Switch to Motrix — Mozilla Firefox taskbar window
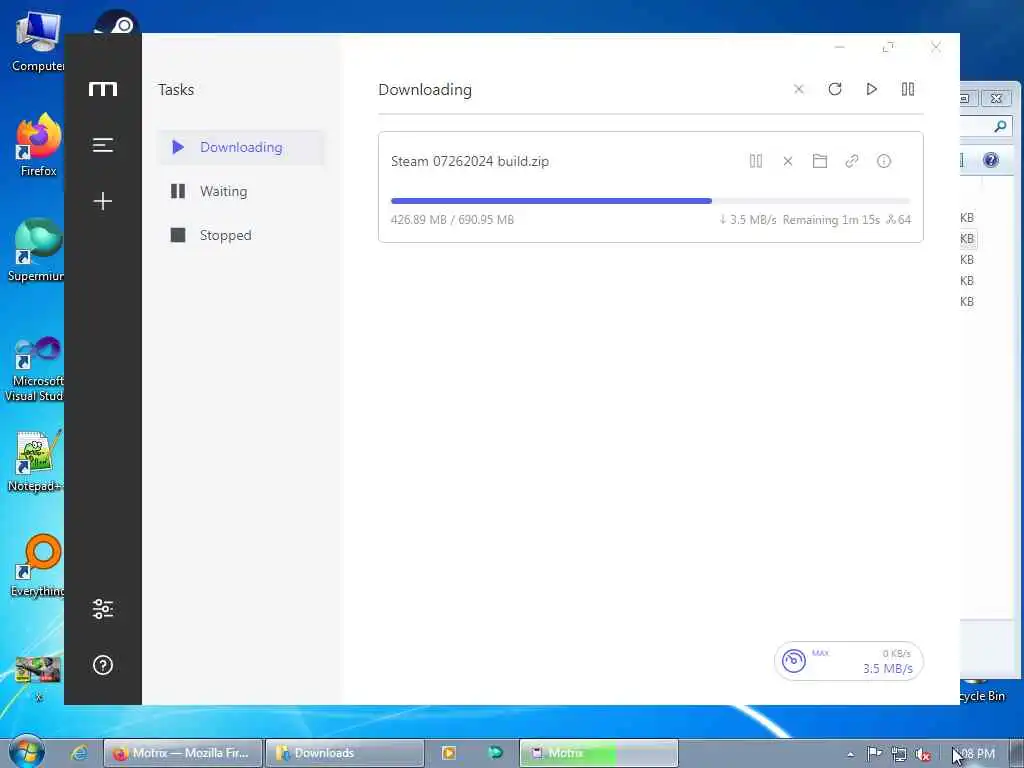This screenshot has width=1024, height=768. [183, 753]
